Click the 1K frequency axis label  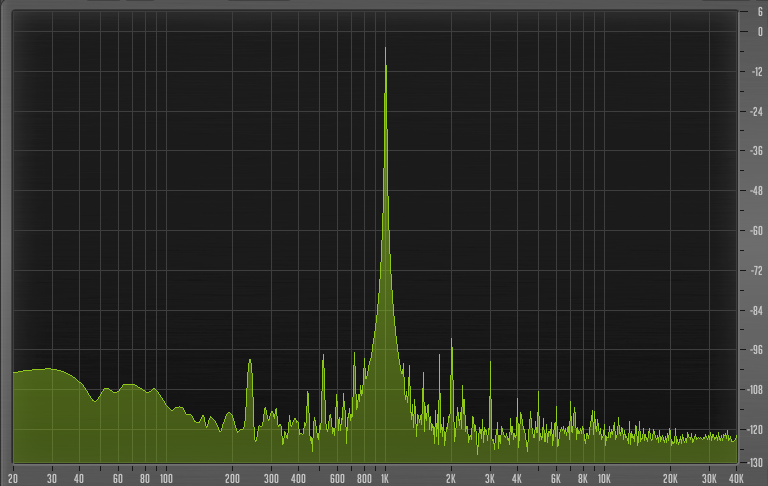tap(385, 479)
